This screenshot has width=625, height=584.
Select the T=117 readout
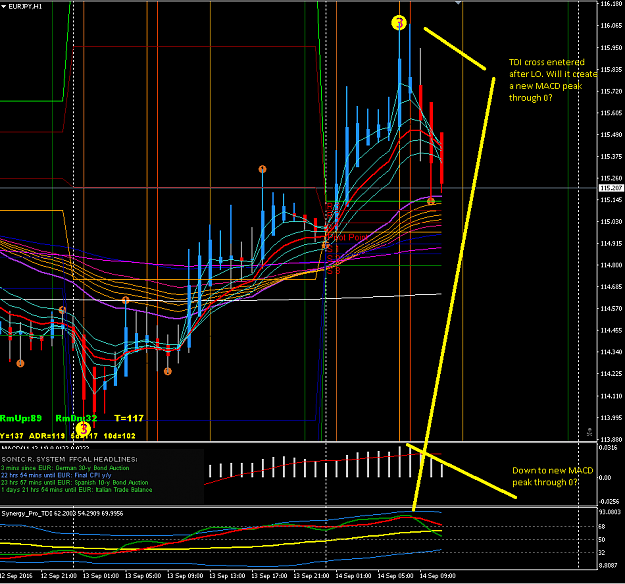(129, 418)
